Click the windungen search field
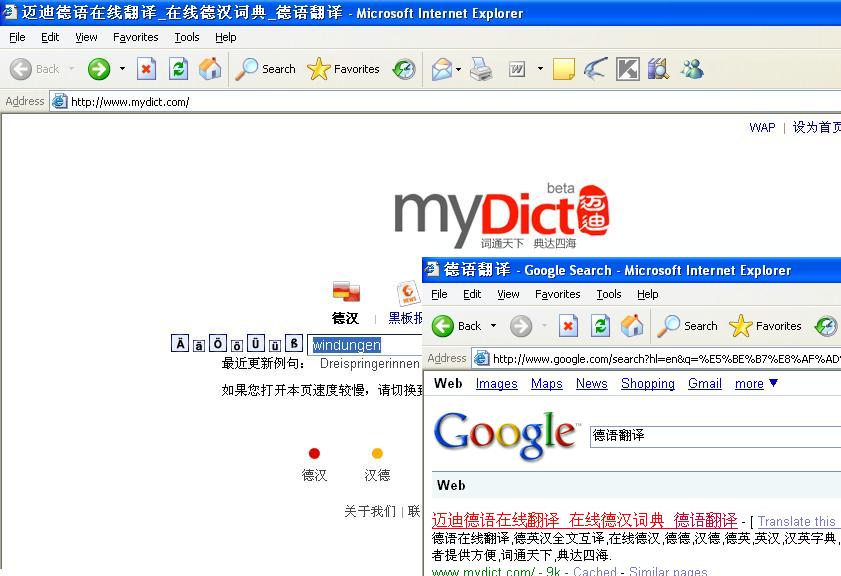Image resolution: width=841 pixels, height=576 pixels. (x=365, y=345)
